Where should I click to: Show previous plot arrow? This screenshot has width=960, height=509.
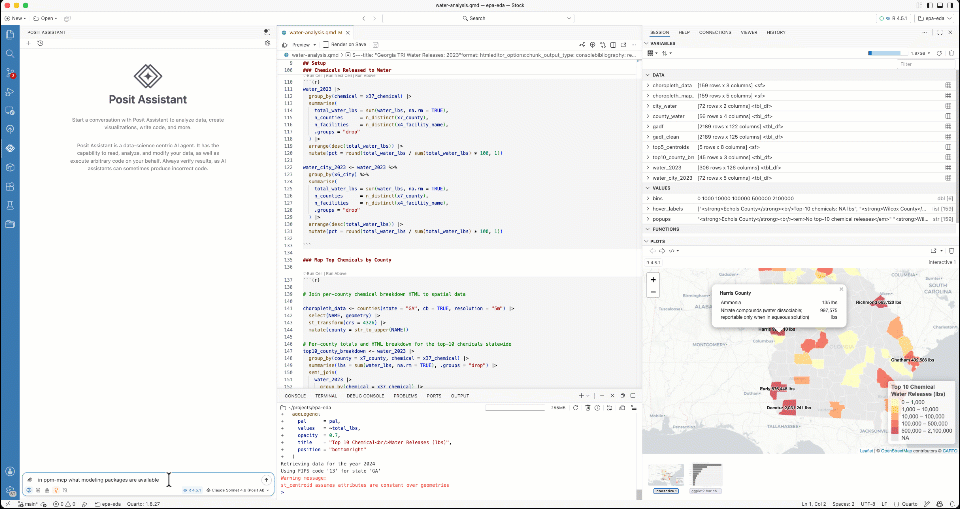click(653, 251)
